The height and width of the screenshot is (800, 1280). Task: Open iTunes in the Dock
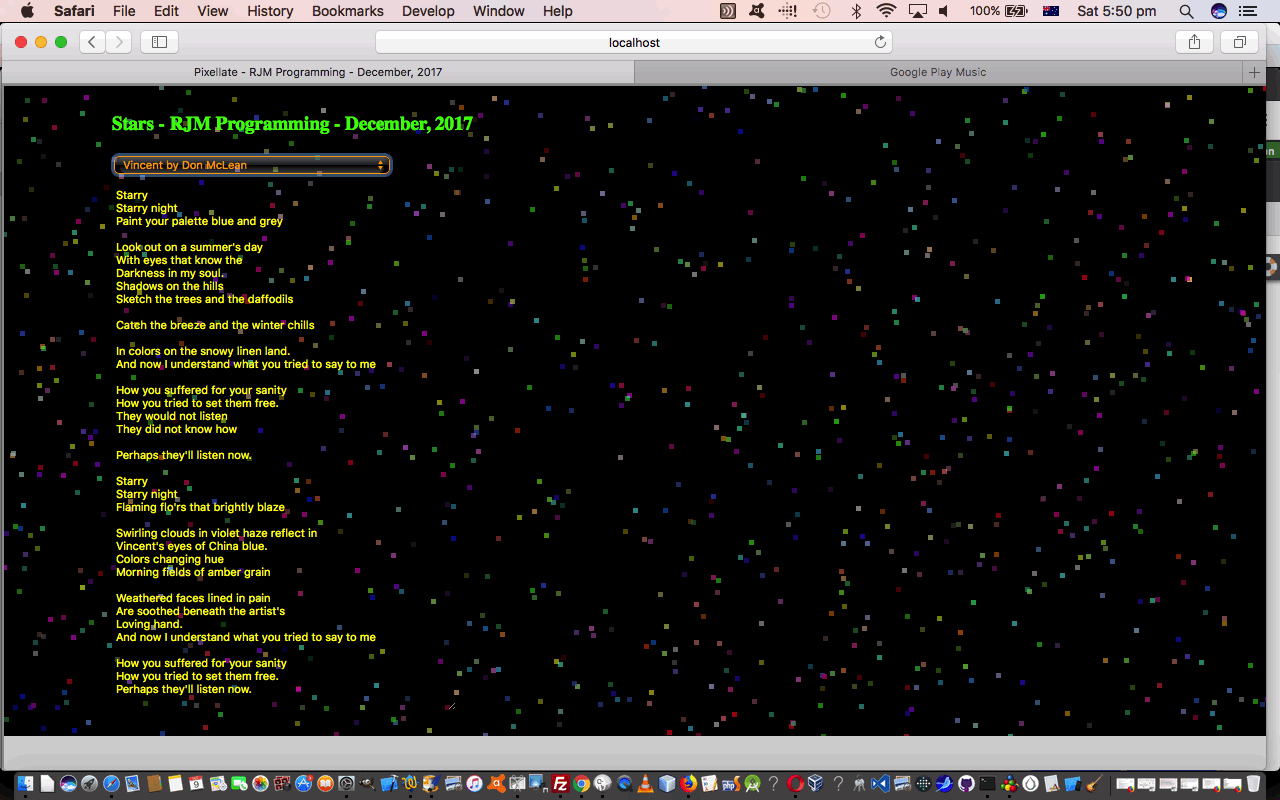(x=474, y=783)
